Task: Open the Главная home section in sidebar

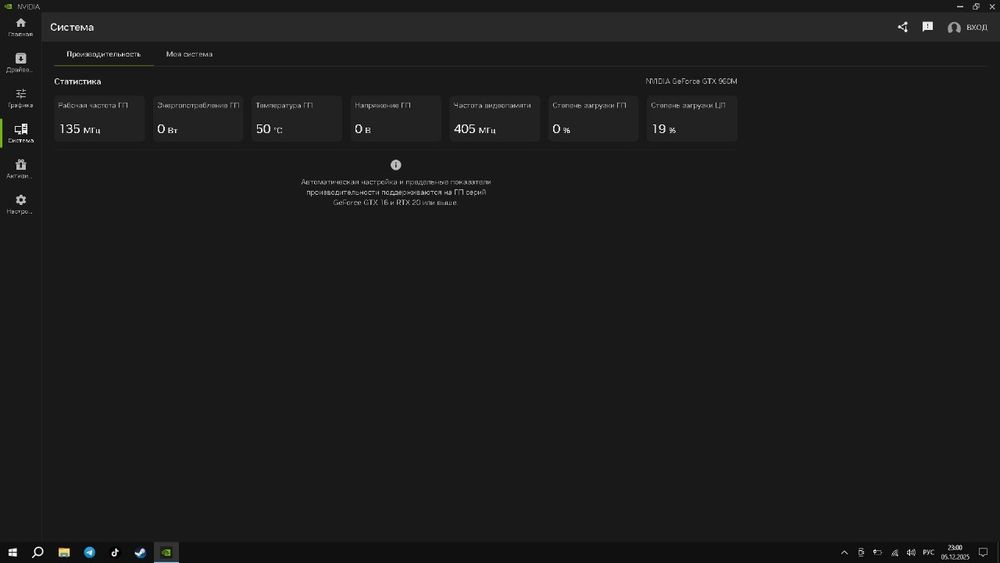Action: (x=20, y=27)
